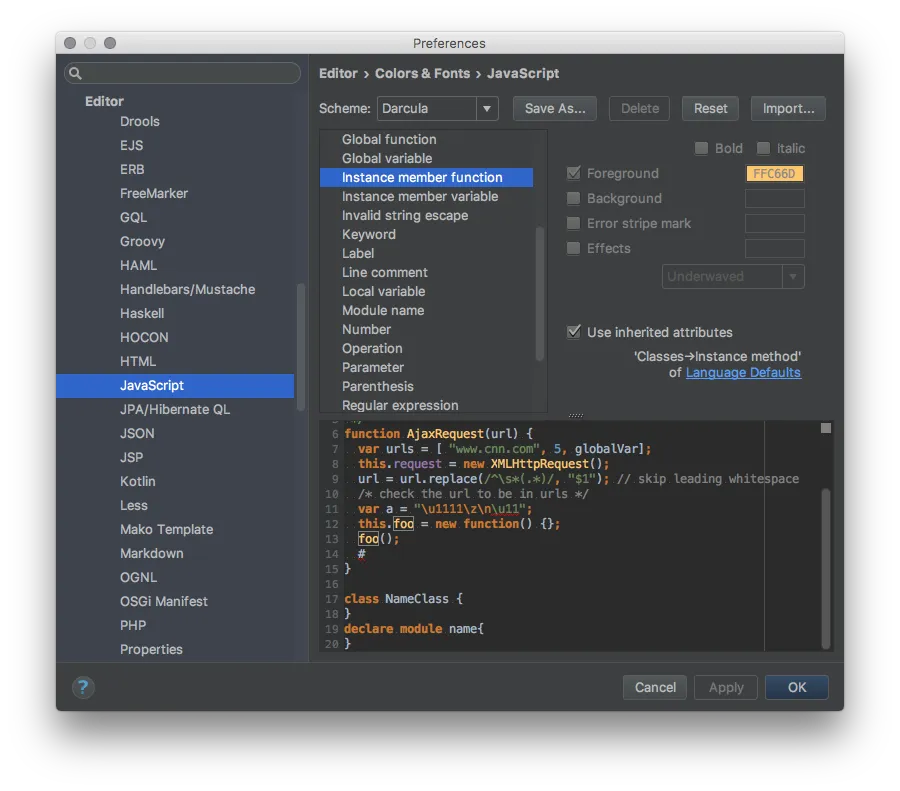Select FreeMarker in the sidebar
This screenshot has width=900, height=791.
[x=154, y=193]
